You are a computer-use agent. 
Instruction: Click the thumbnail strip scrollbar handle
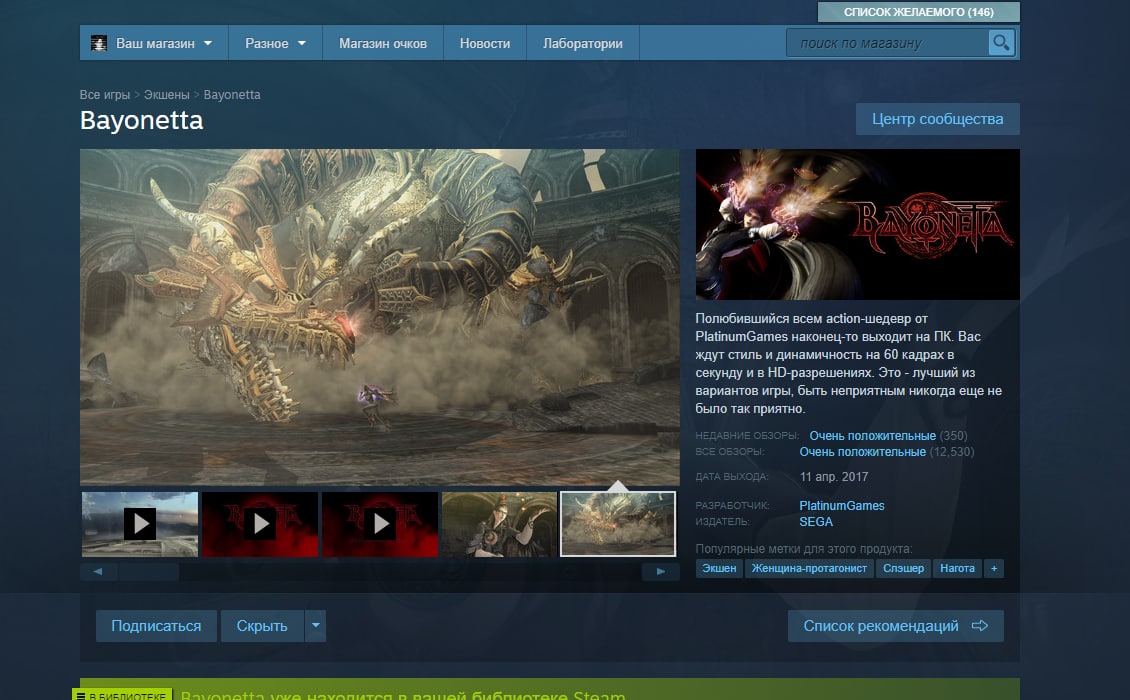tap(148, 572)
